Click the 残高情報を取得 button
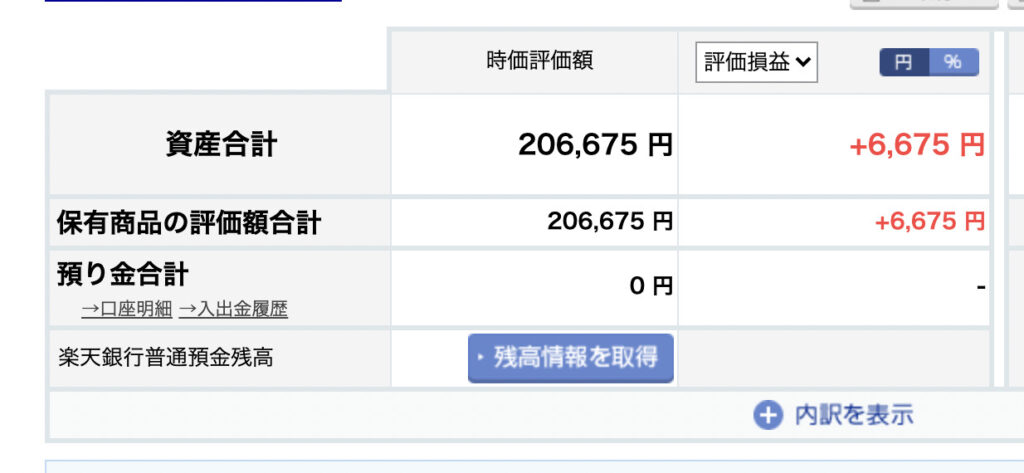This screenshot has height=473, width=1024. [x=571, y=358]
